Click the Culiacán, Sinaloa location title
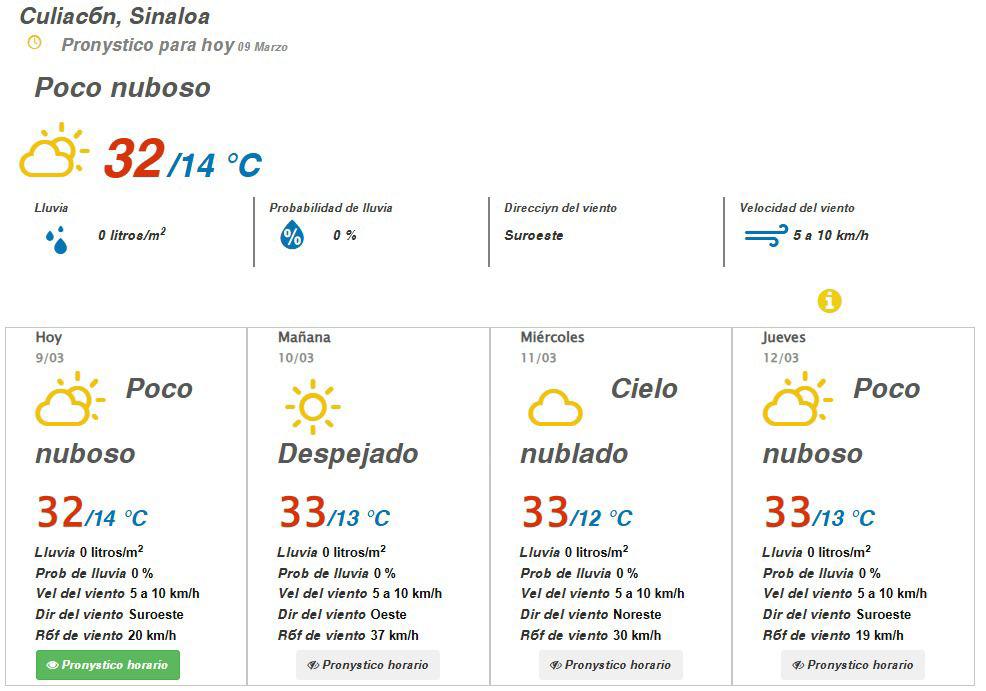Screen dimensions: 986x691 click(x=117, y=15)
